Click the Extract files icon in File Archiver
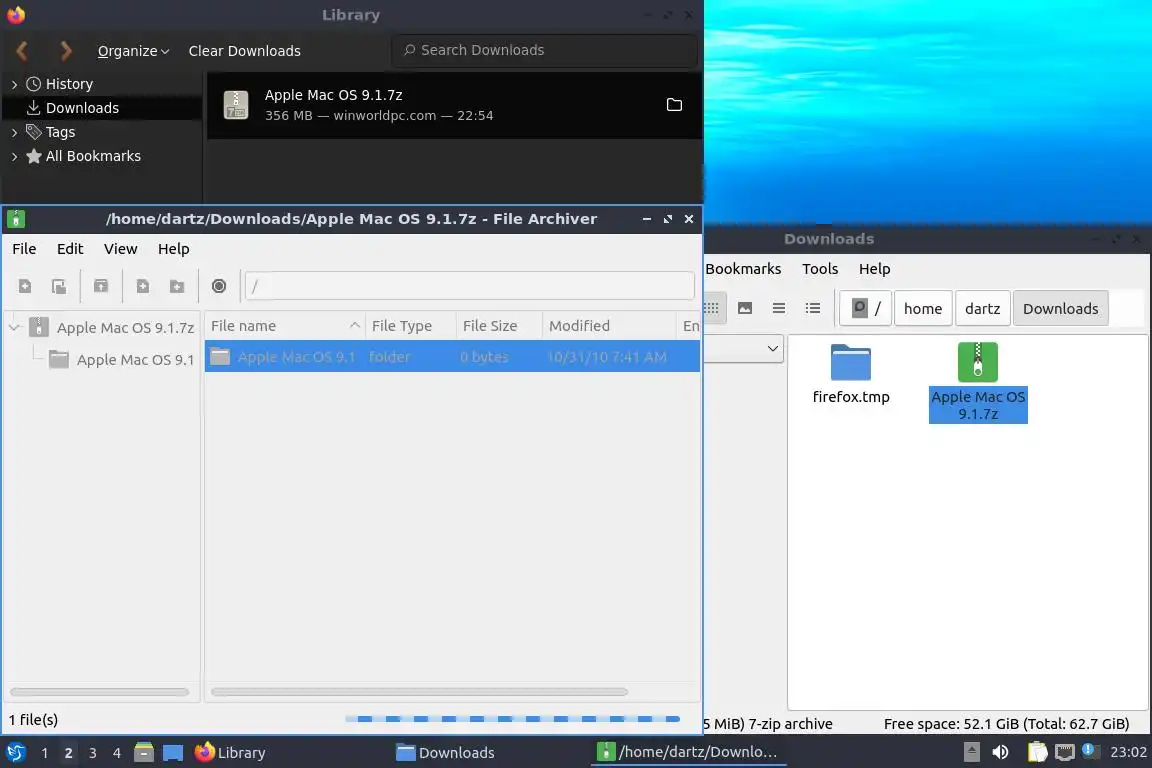The image size is (1152, 768). [x=101, y=287]
